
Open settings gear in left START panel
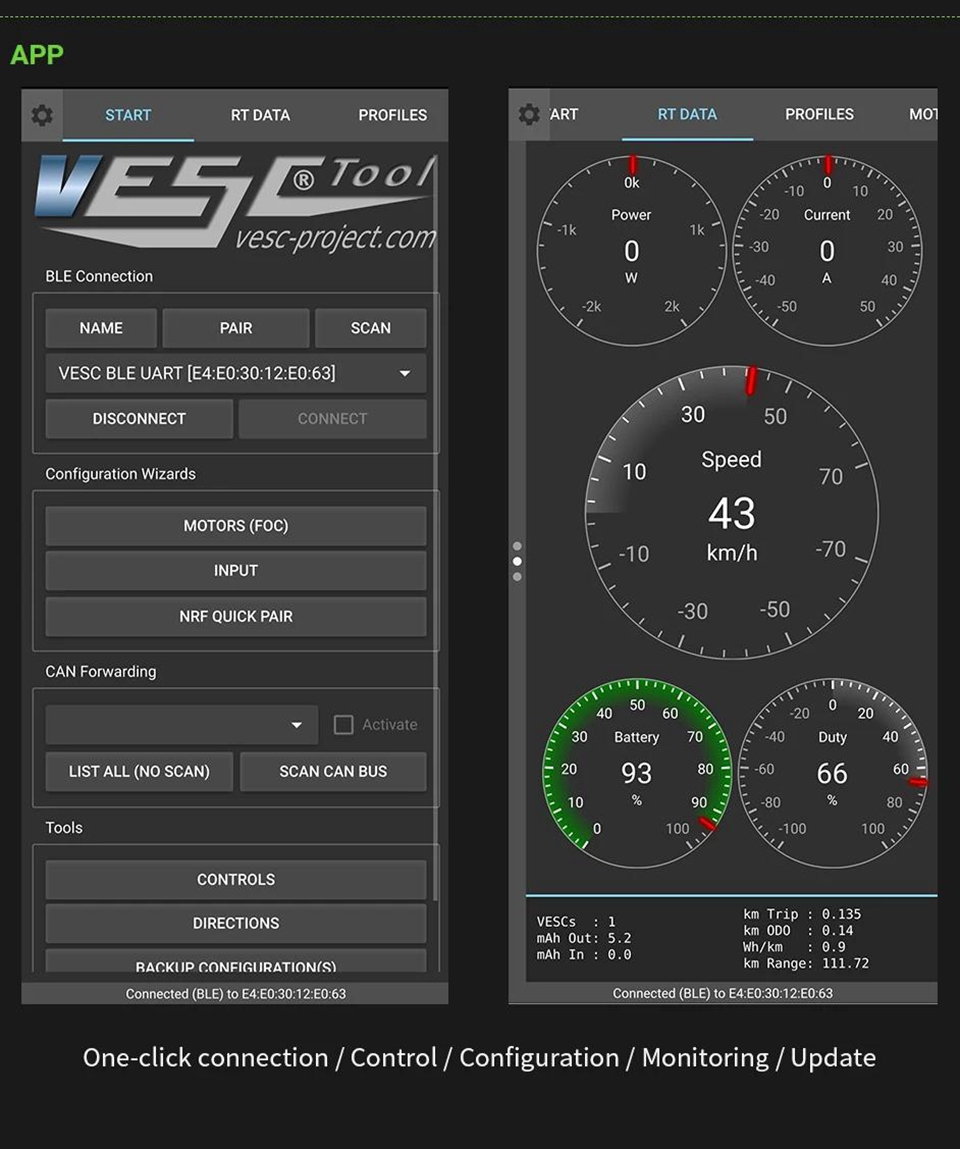(x=42, y=115)
